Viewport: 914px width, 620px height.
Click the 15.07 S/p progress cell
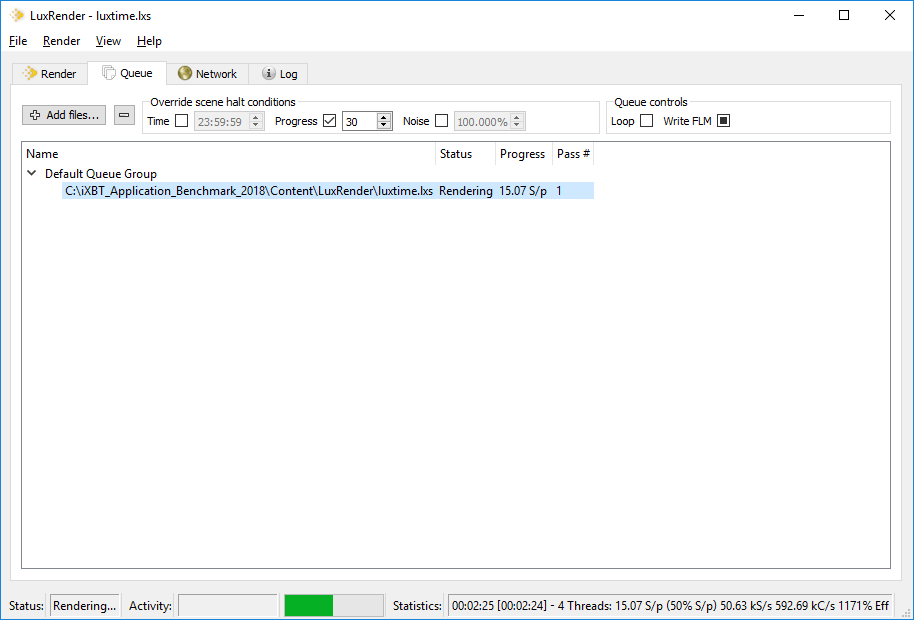coord(523,191)
